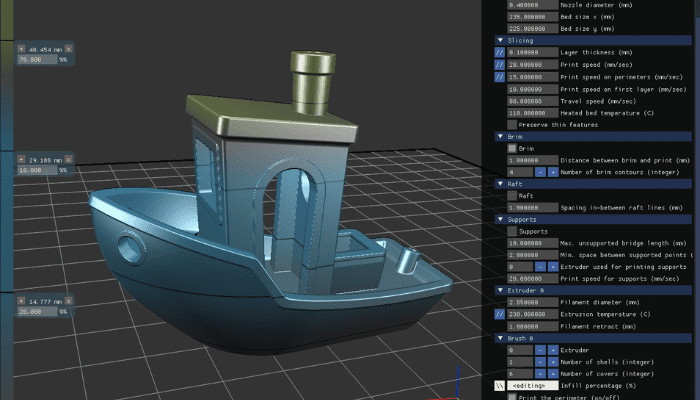The height and width of the screenshot is (400, 700).
Task: Click Print speed on perimeters field
Action: [533, 77]
